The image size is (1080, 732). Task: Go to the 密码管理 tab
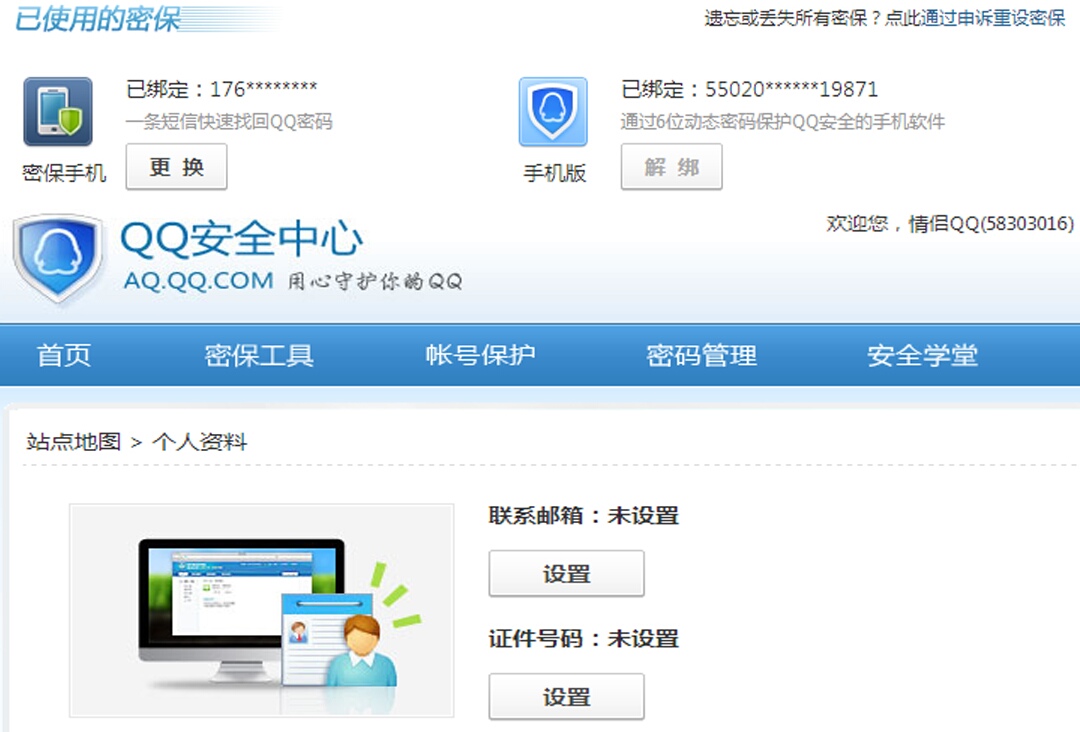click(x=701, y=355)
